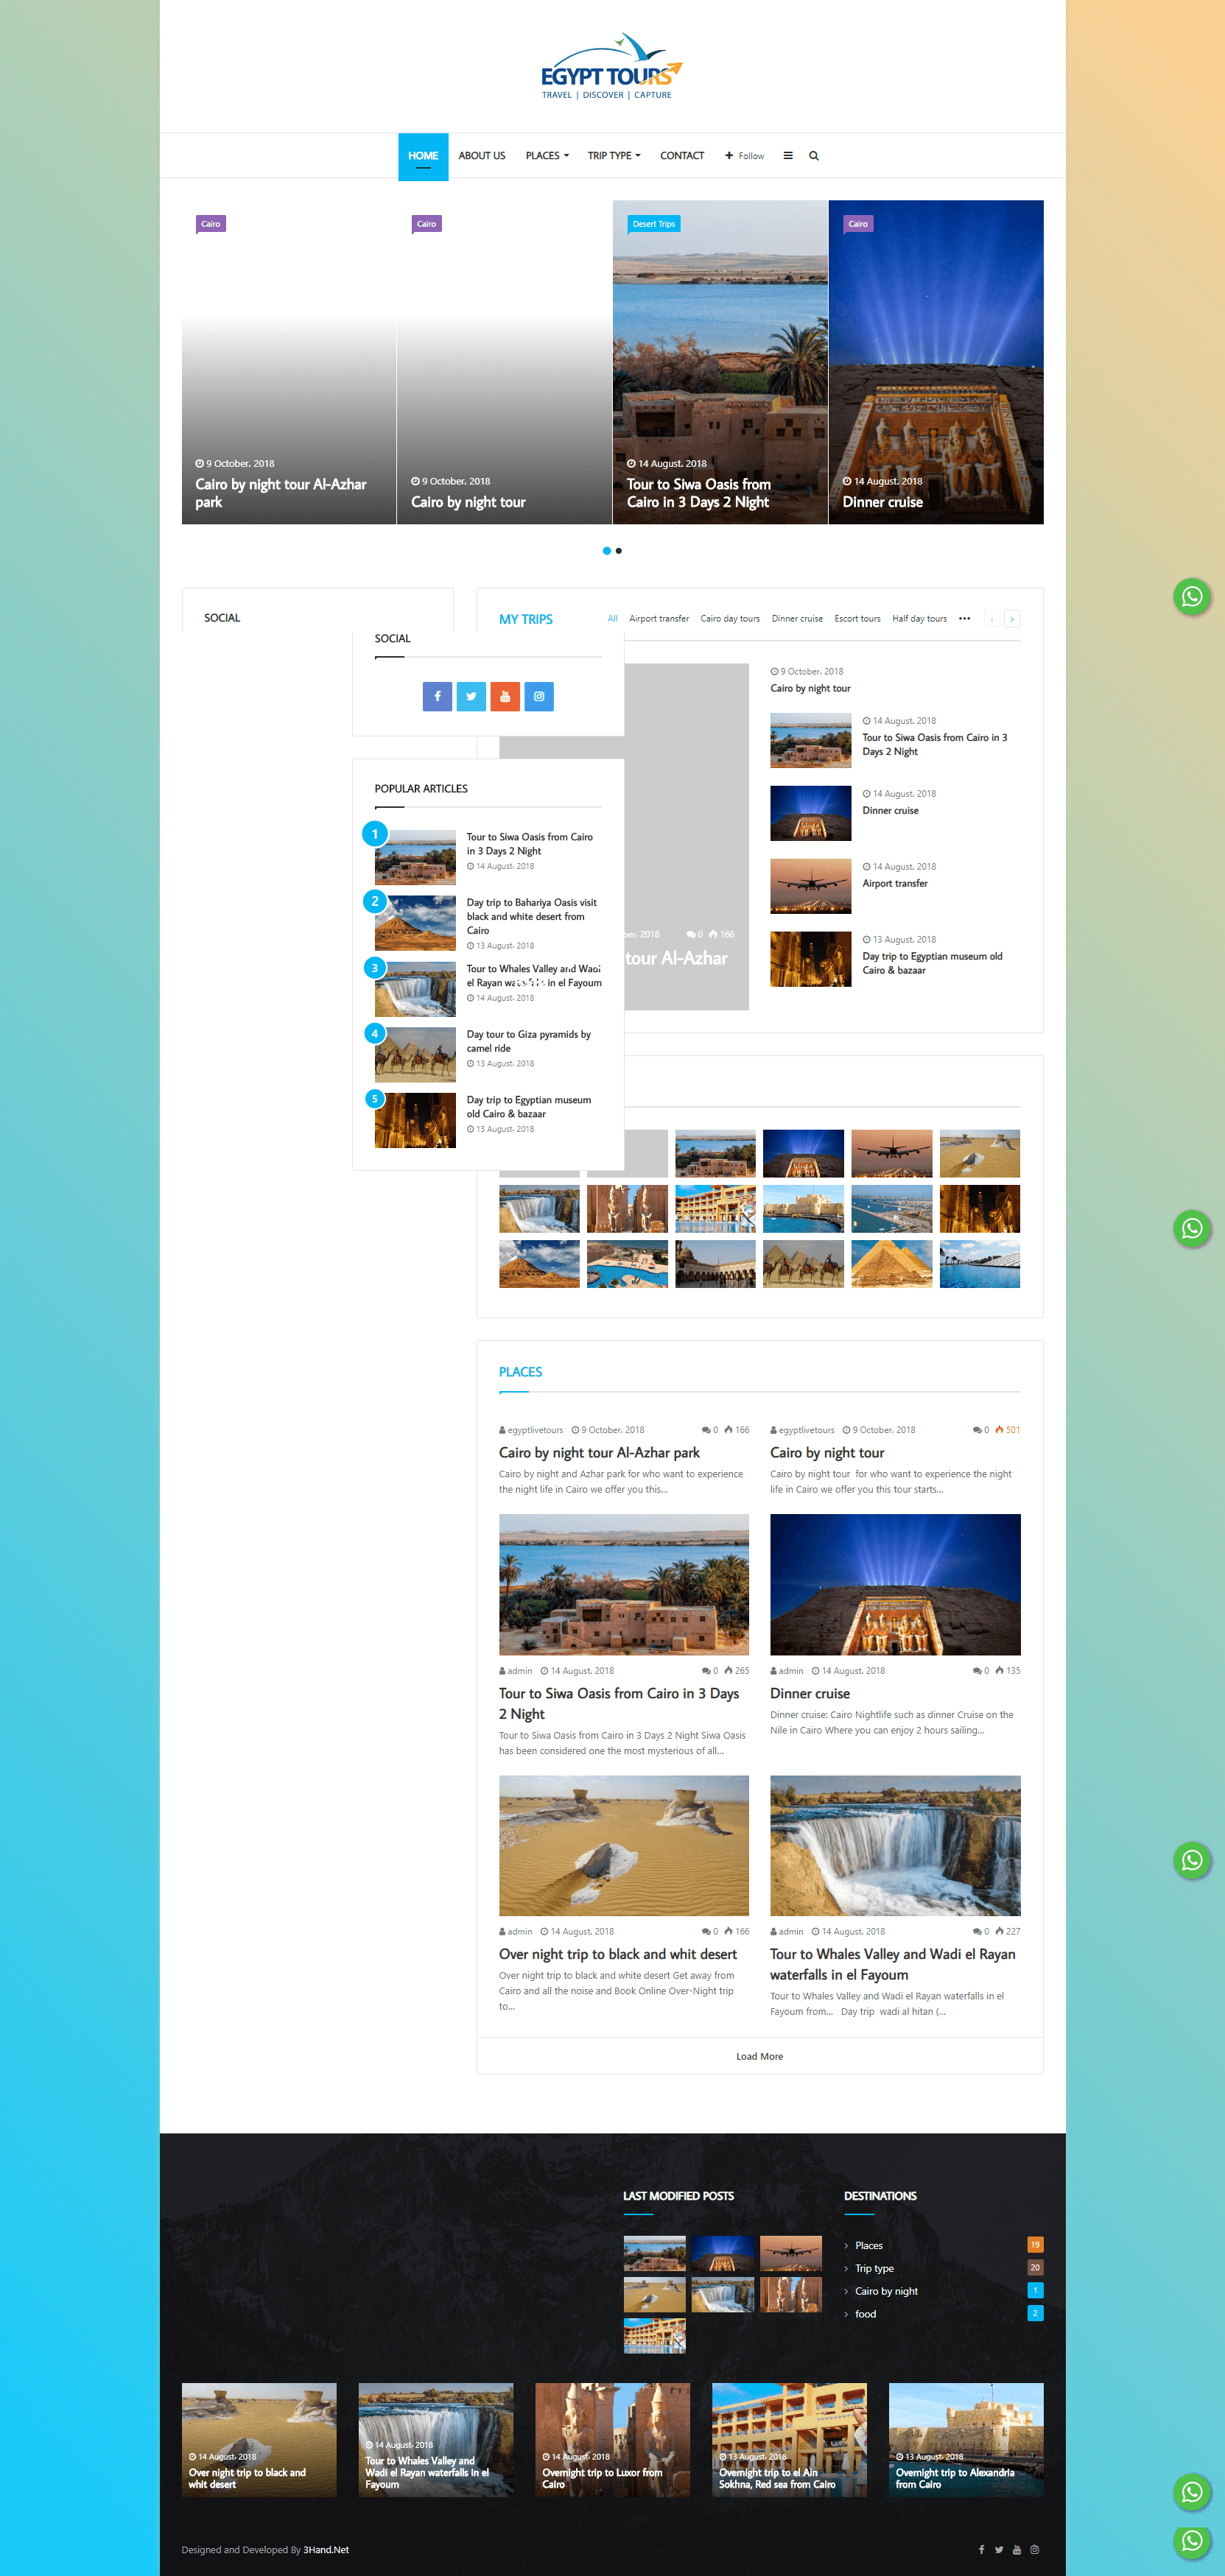Click the footer YouTube icon

click(1017, 2549)
